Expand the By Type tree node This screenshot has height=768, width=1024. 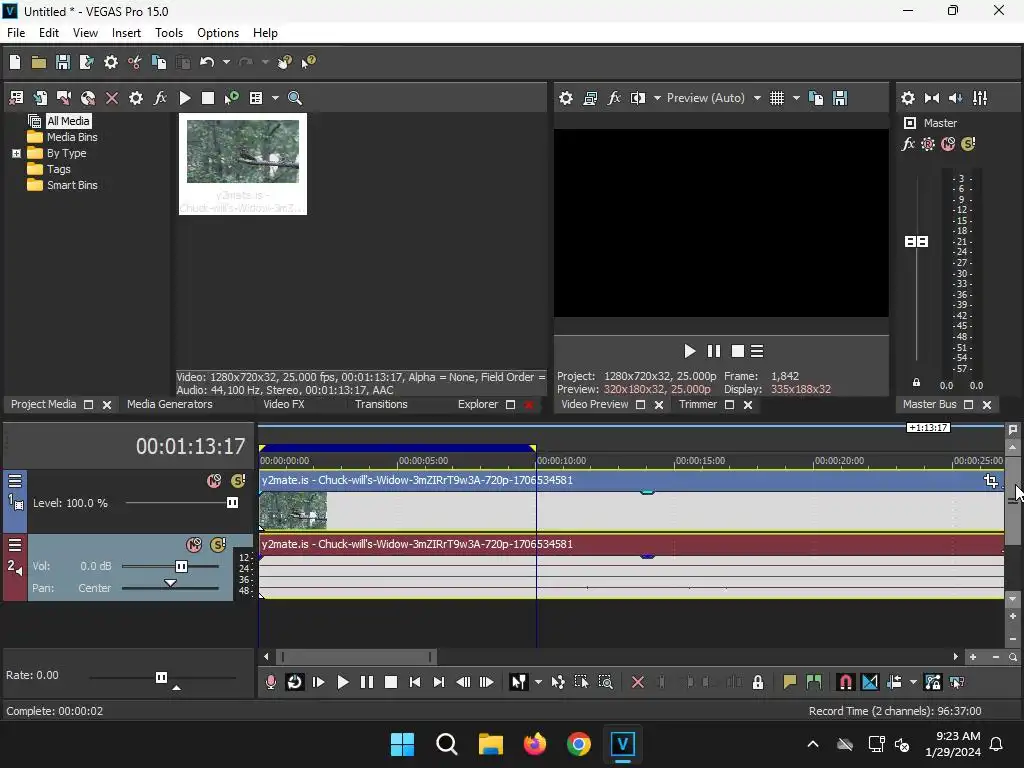pyautogui.click(x=16, y=153)
